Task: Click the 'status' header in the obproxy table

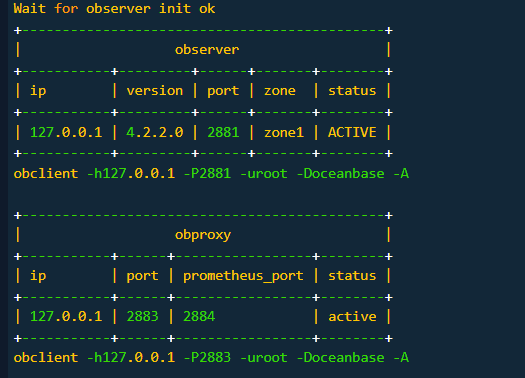Action: pyautogui.click(x=352, y=276)
